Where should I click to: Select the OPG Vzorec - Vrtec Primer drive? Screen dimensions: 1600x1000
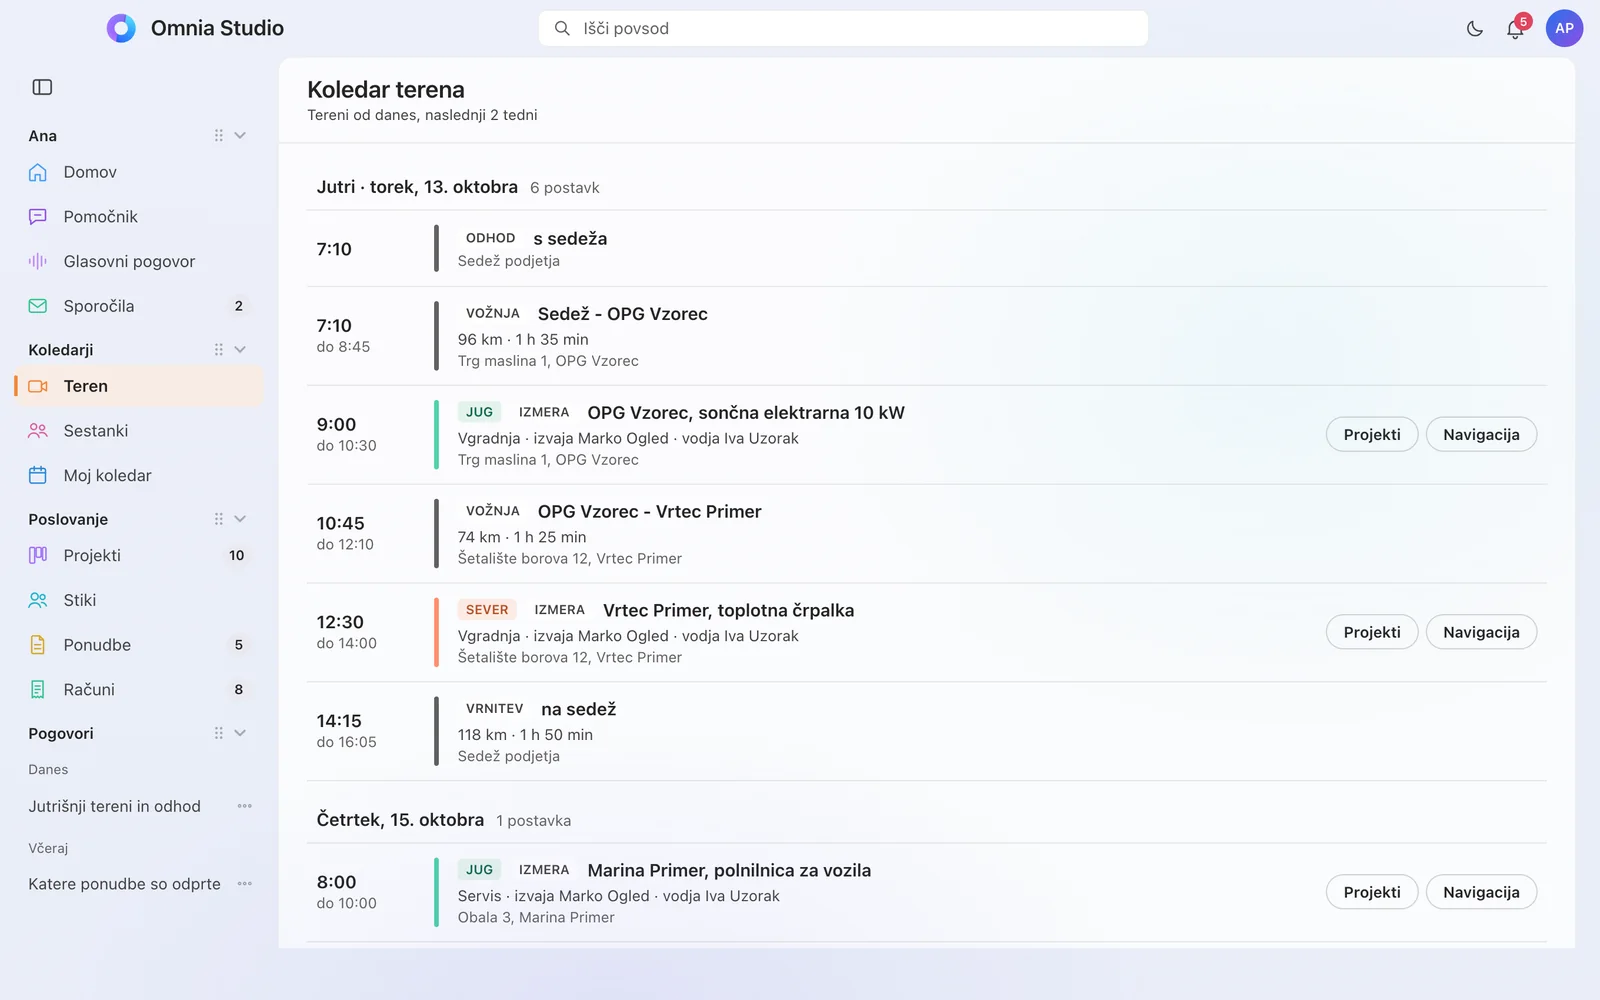(926, 534)
